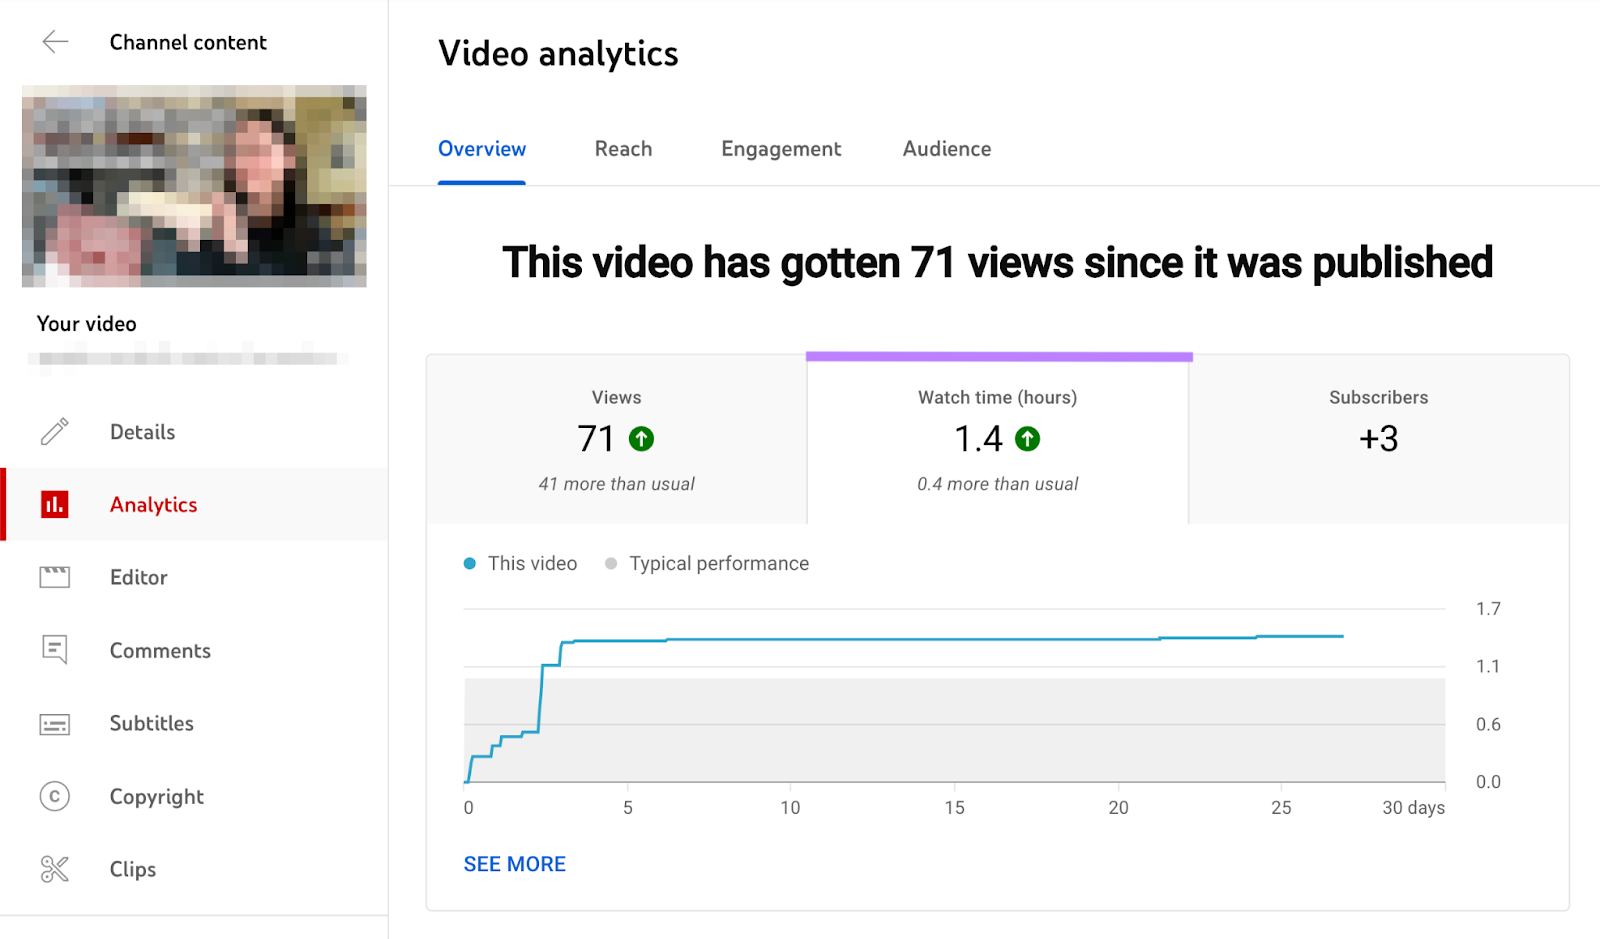The height and width of the screenshot is (939, 1600).
Task: Select the Comments icon in the sidebar
Action: coord(54,650)
